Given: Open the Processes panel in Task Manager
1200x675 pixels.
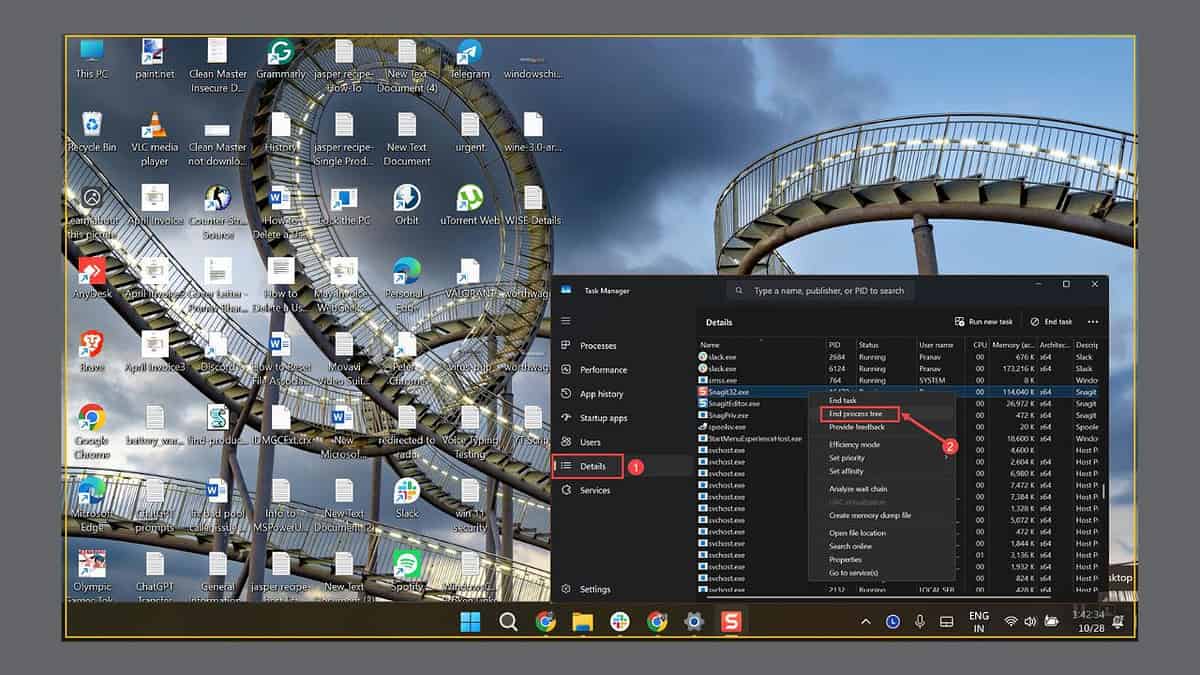Looking at the screenshot, I should [x=598, y=345].
